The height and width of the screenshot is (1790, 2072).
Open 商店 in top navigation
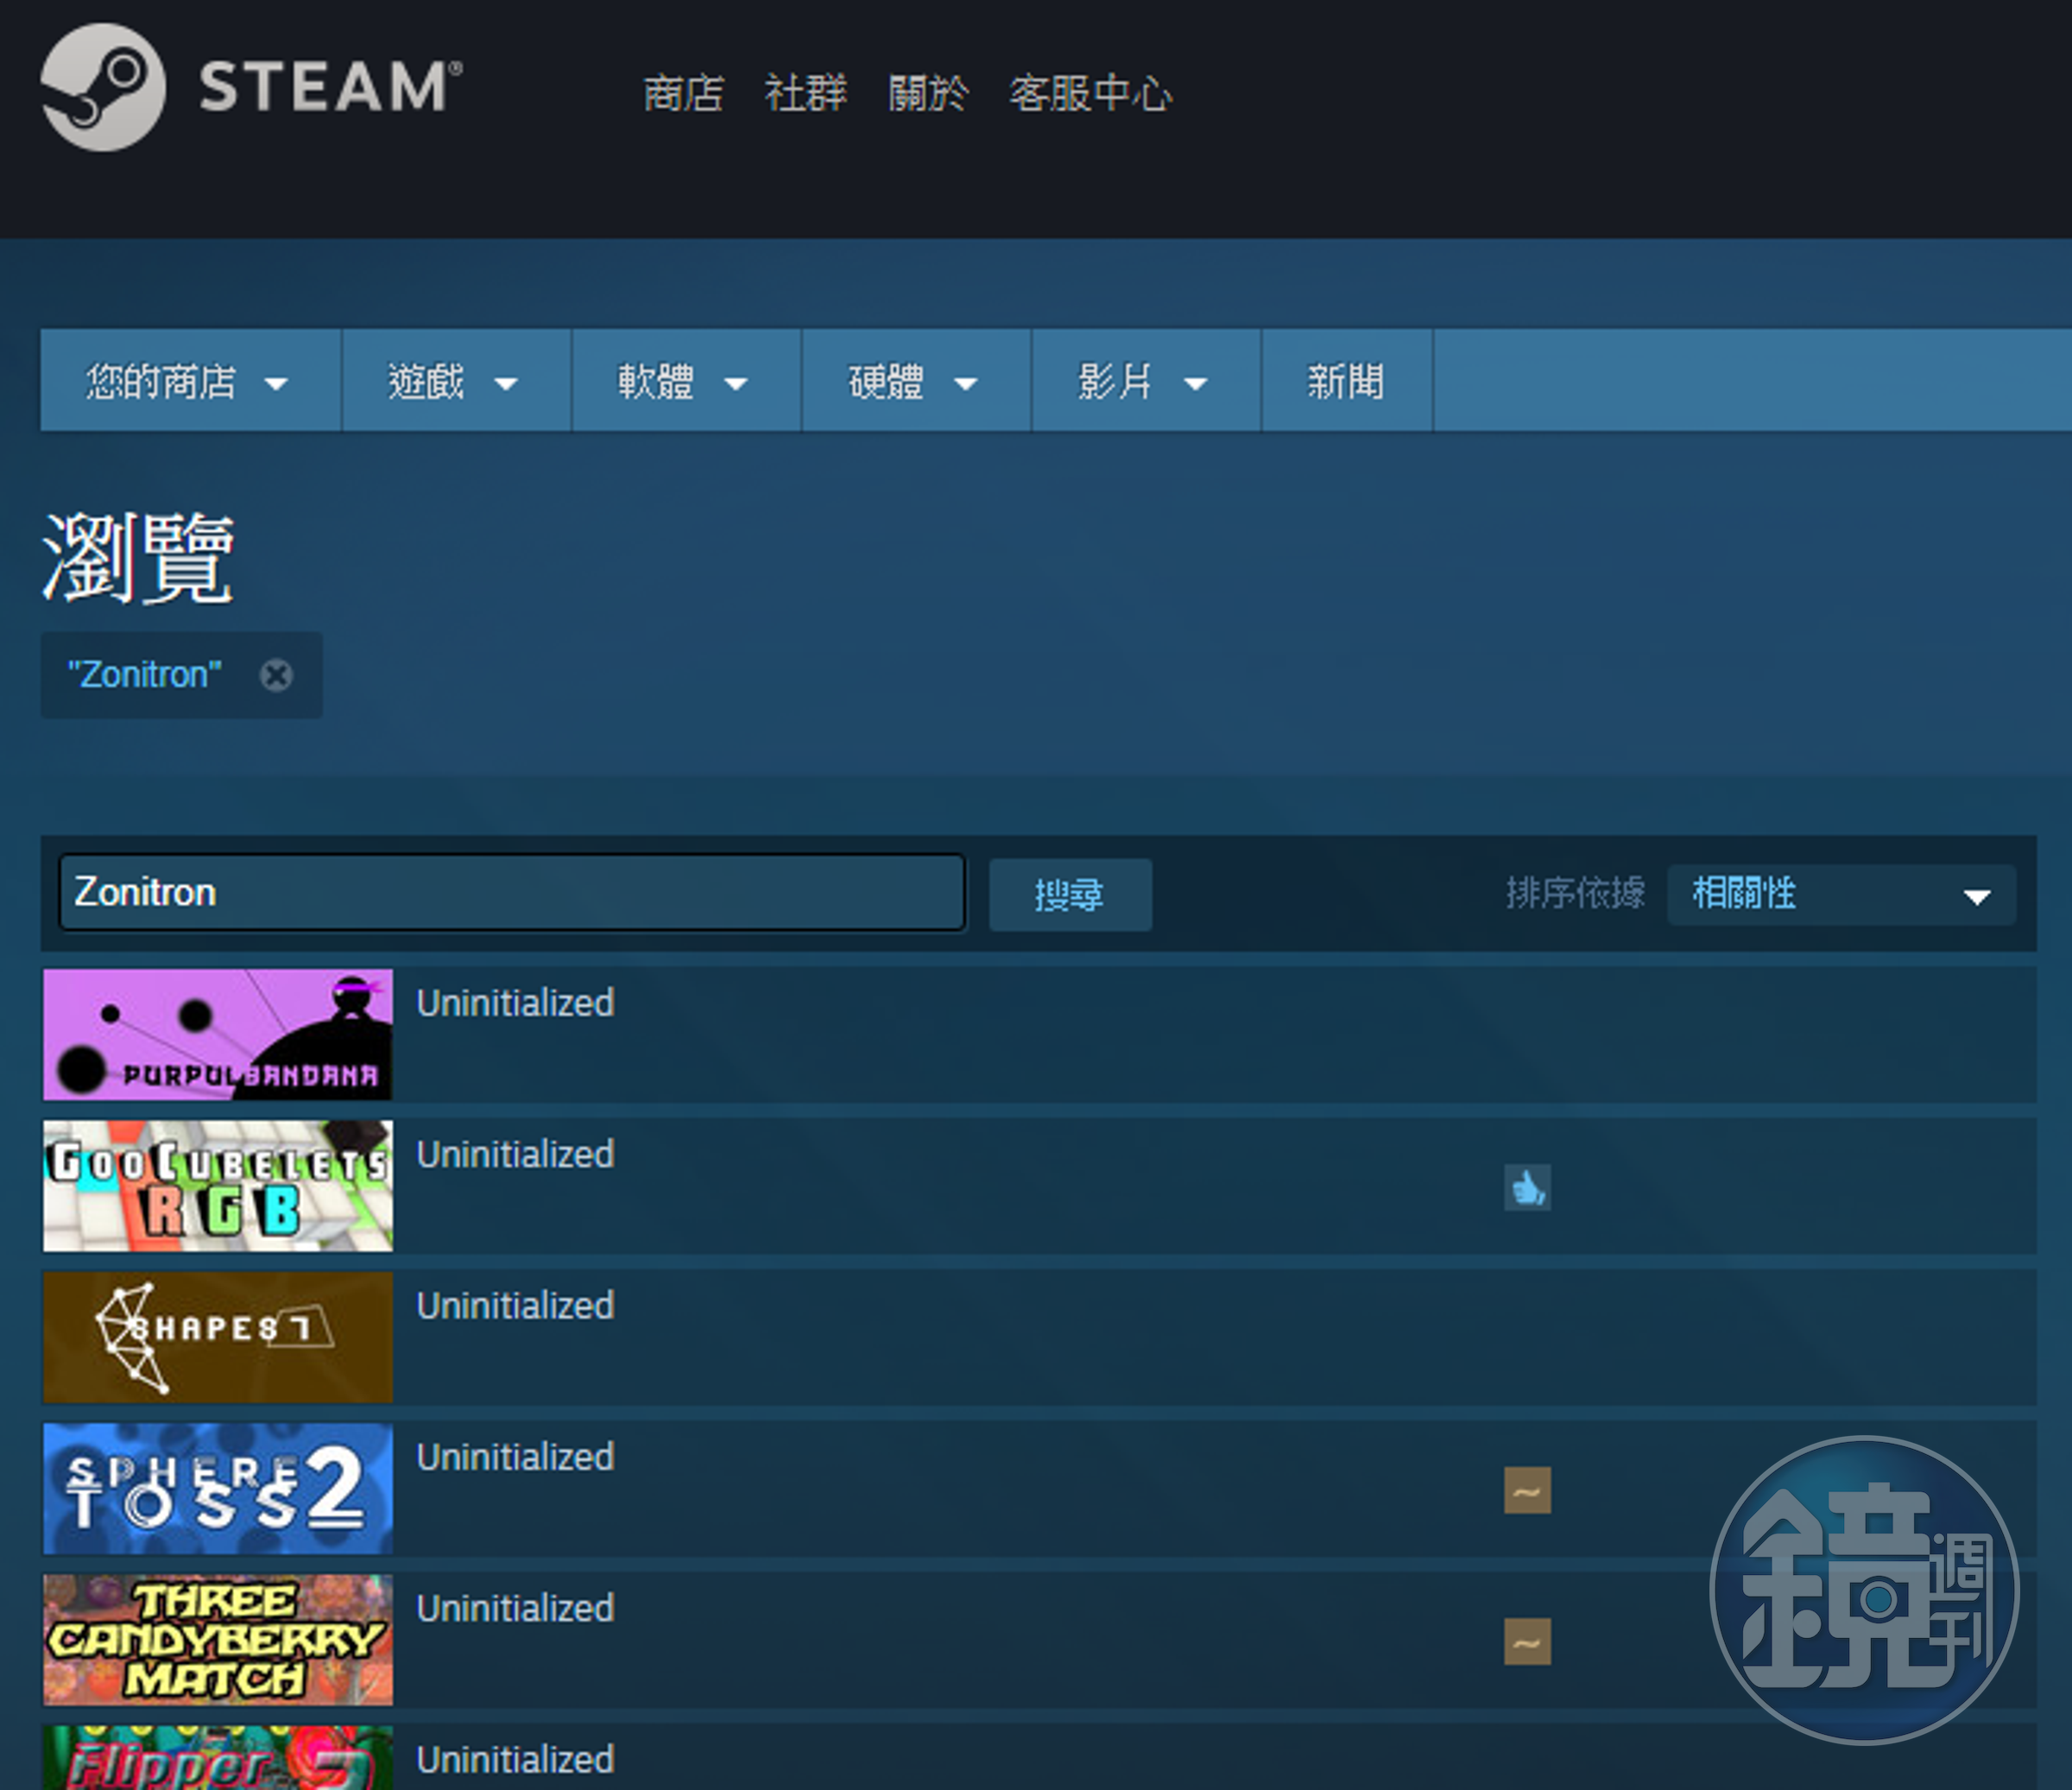(x=683, y=93)
